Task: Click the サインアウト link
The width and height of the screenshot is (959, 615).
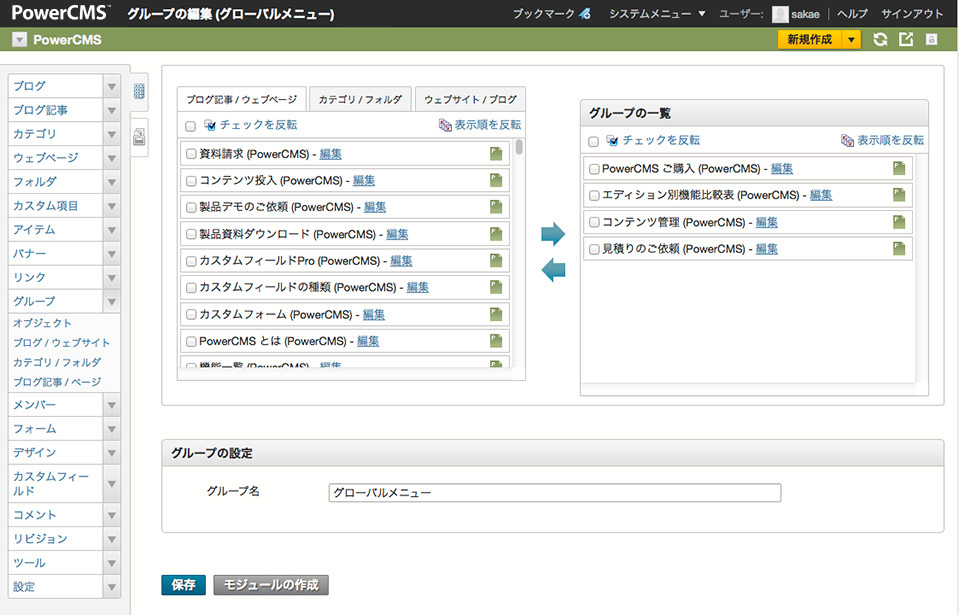Action: [912, 13]
